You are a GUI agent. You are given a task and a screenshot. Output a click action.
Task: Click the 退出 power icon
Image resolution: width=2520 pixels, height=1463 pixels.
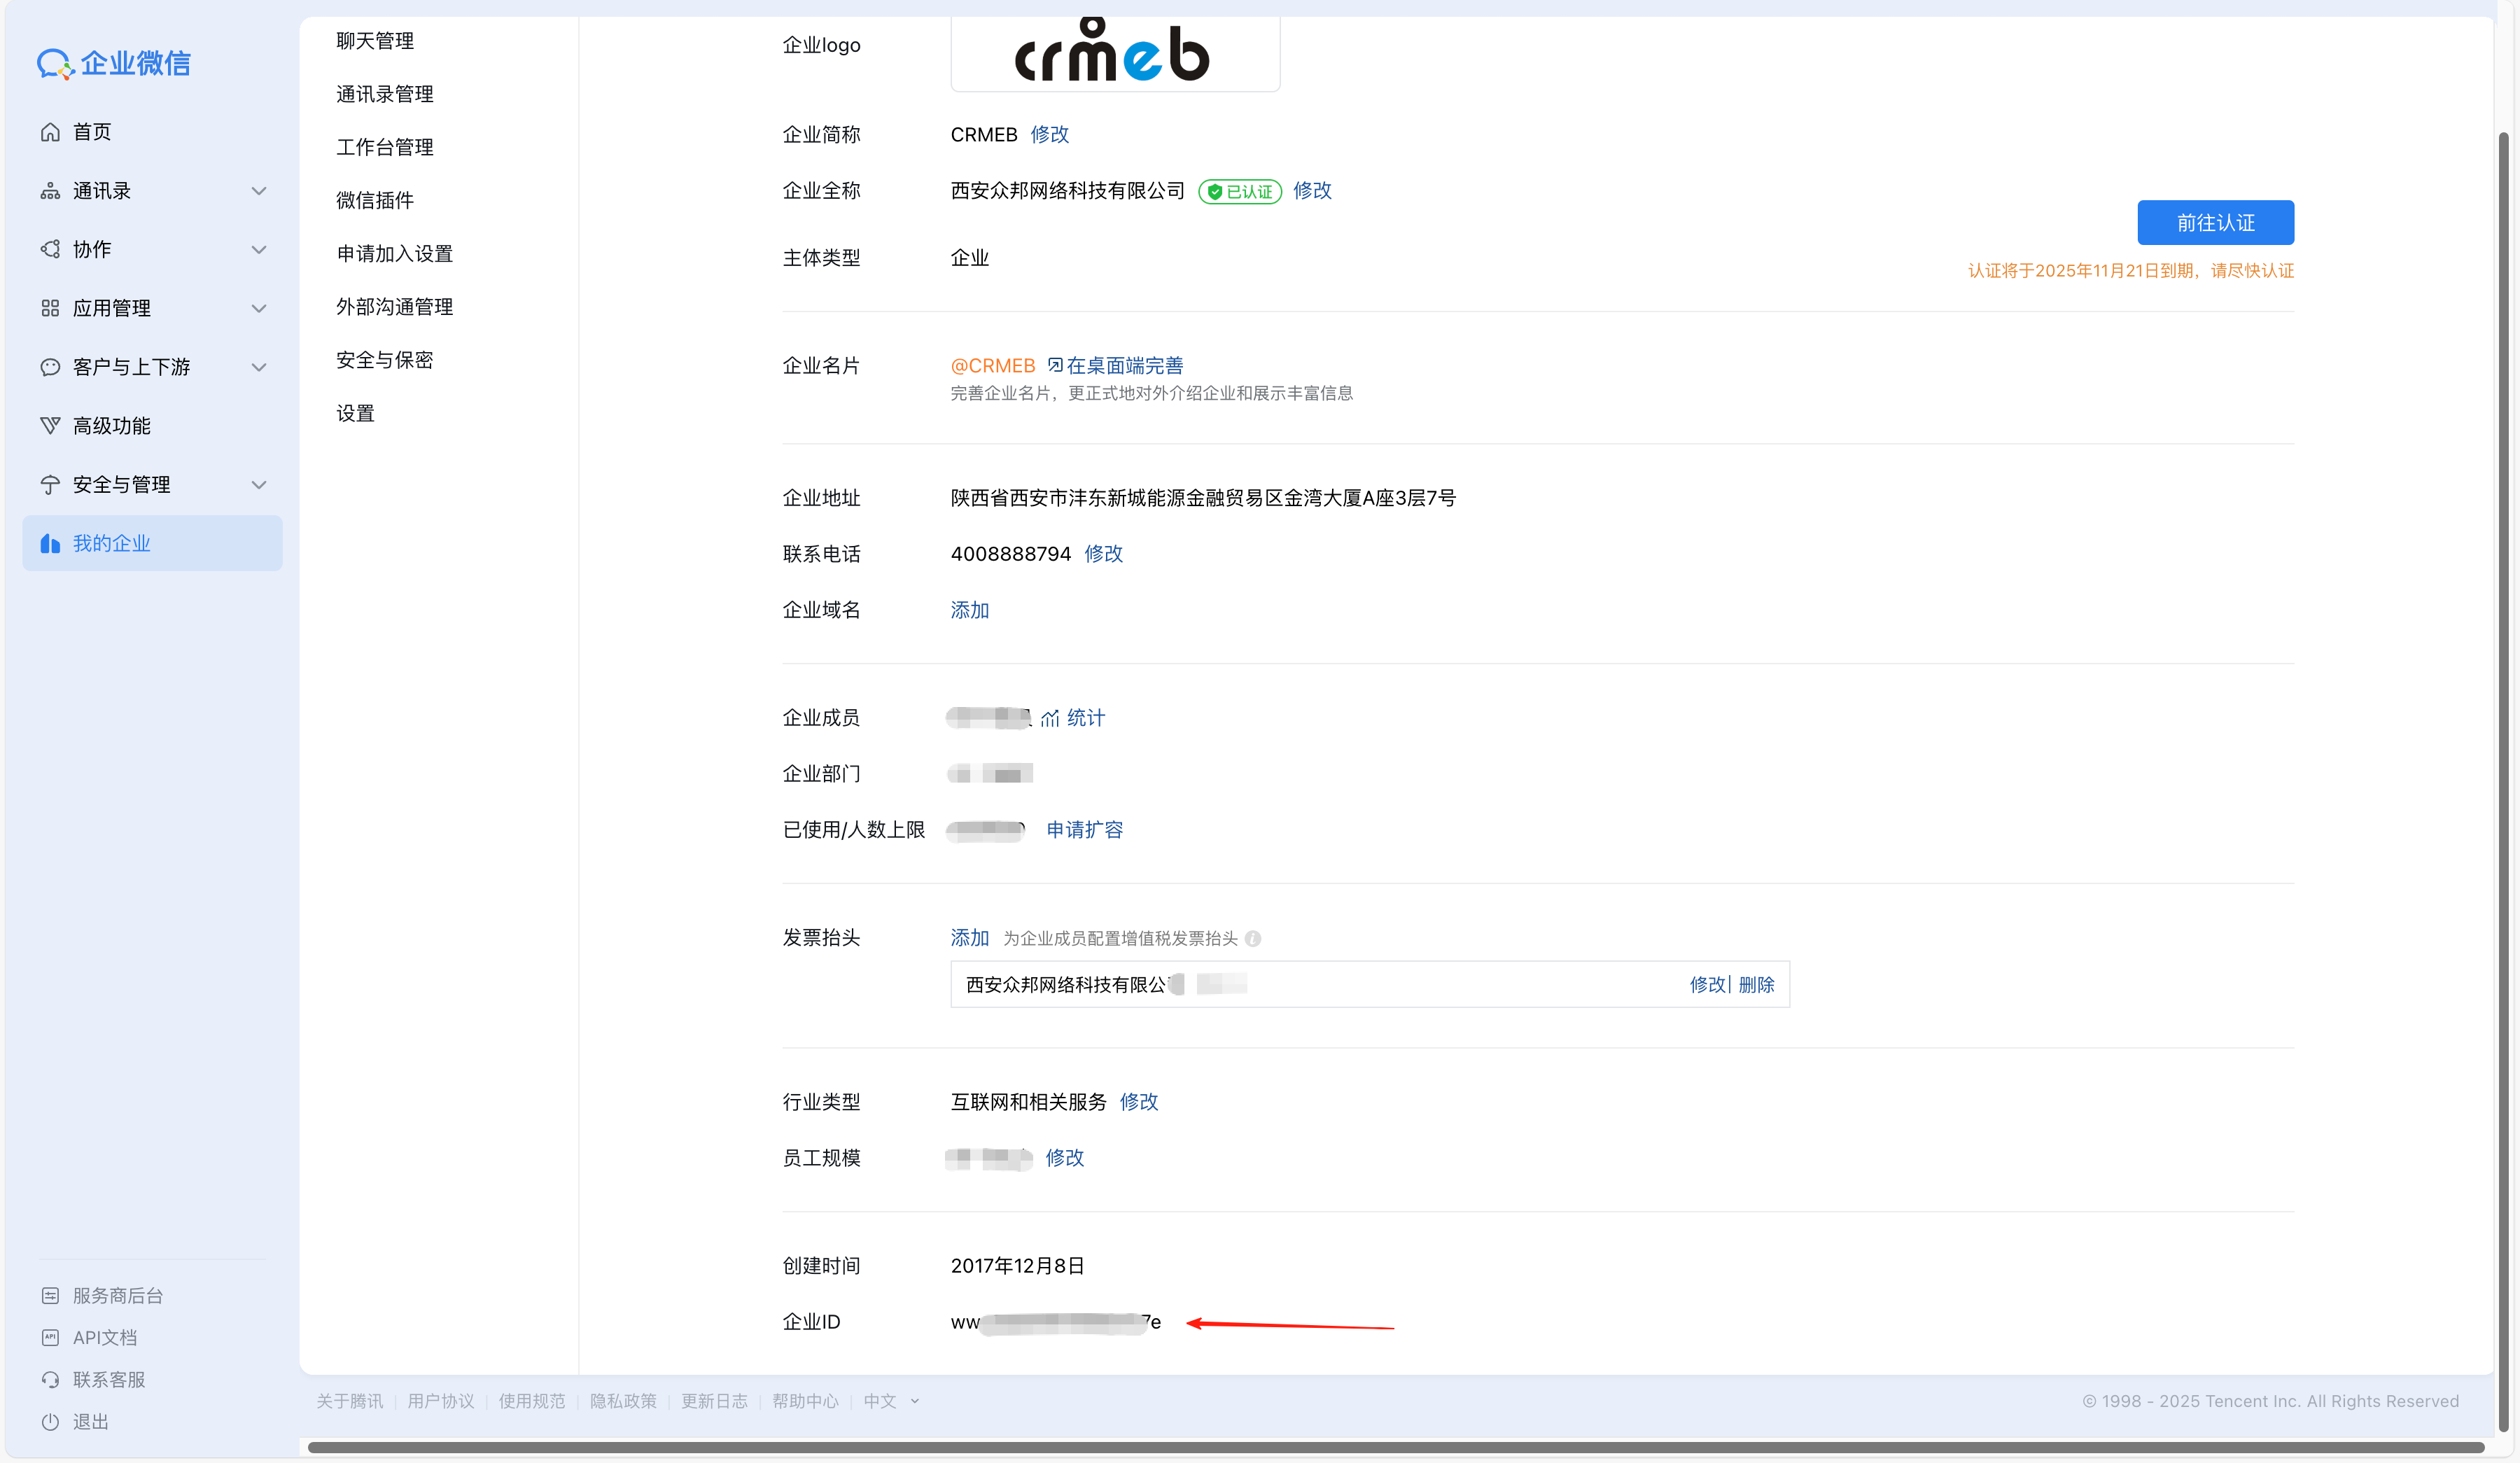(50, 1421)
